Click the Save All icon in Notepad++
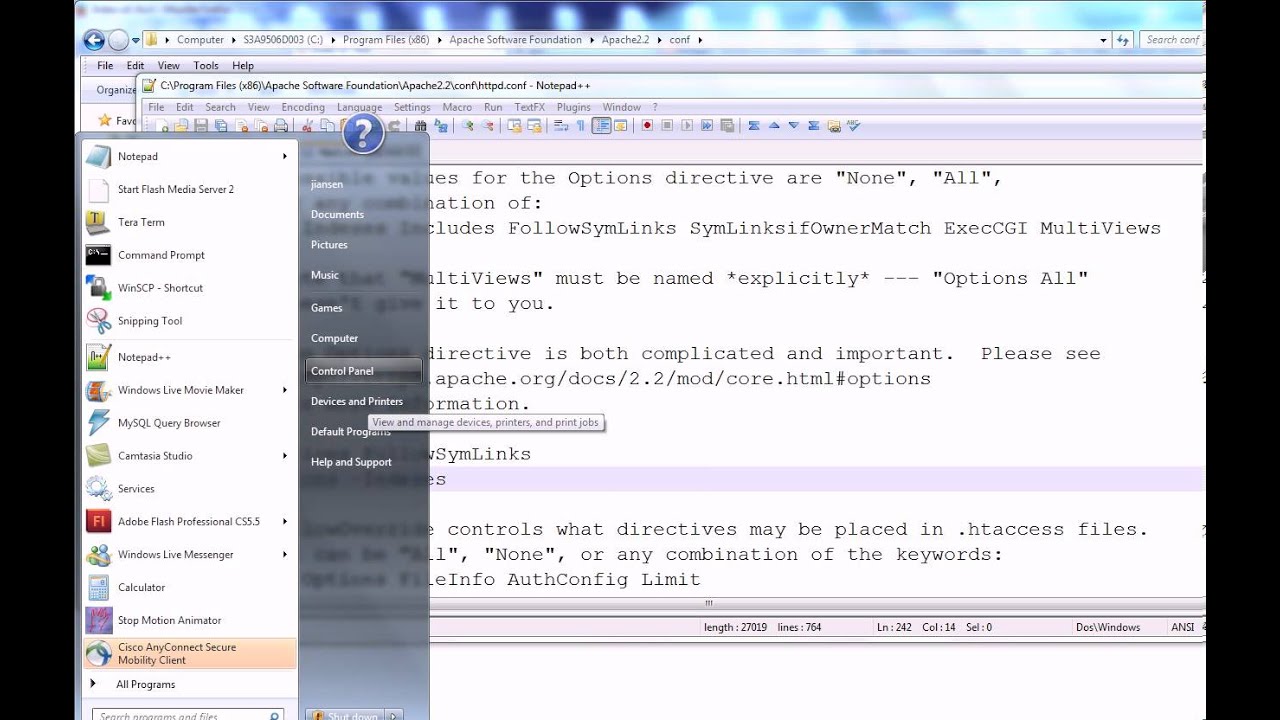Screen dimensions: 1280x720 [221, 126]
